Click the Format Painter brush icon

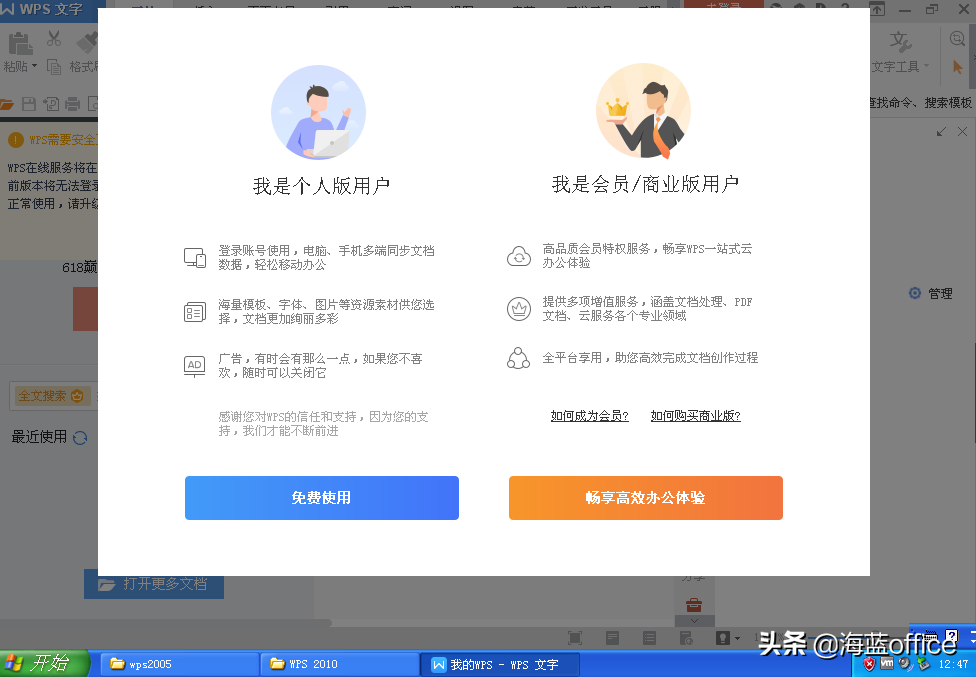87,42
